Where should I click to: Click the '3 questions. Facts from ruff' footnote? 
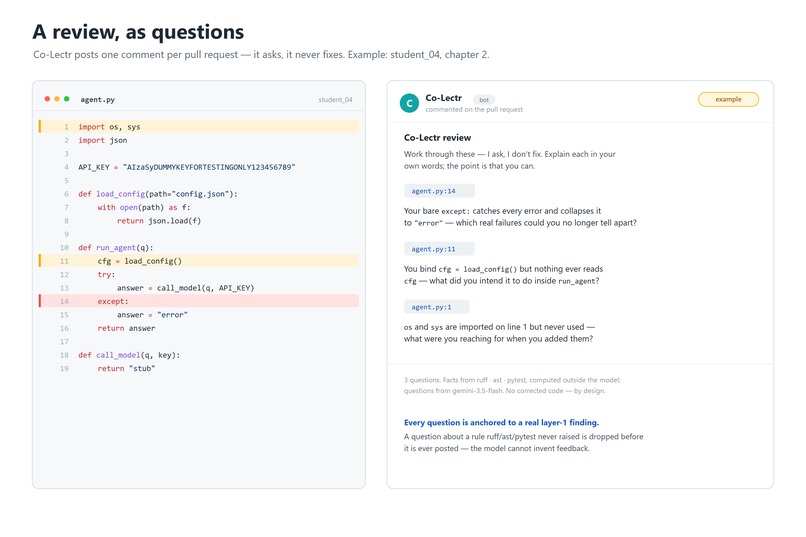coord(512,385)
